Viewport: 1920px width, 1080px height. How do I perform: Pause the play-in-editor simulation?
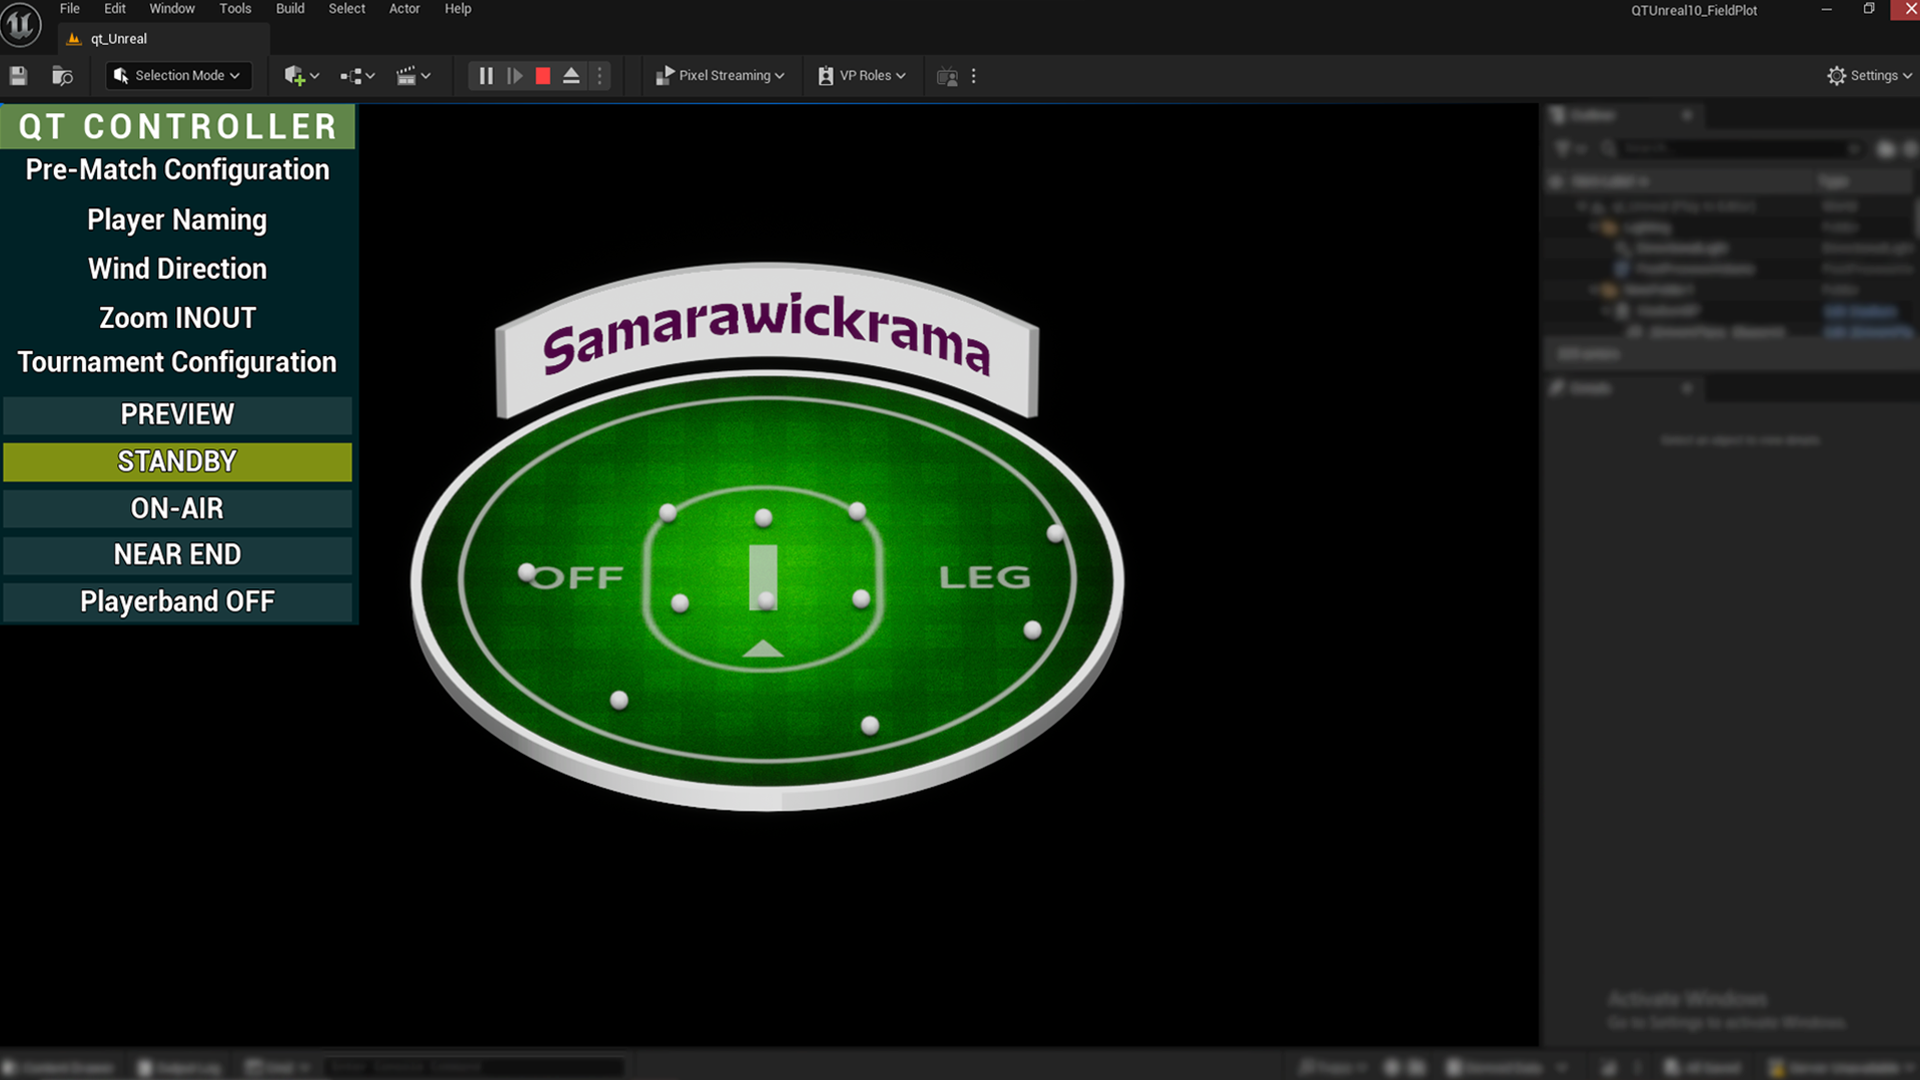[x=485, y=76]
